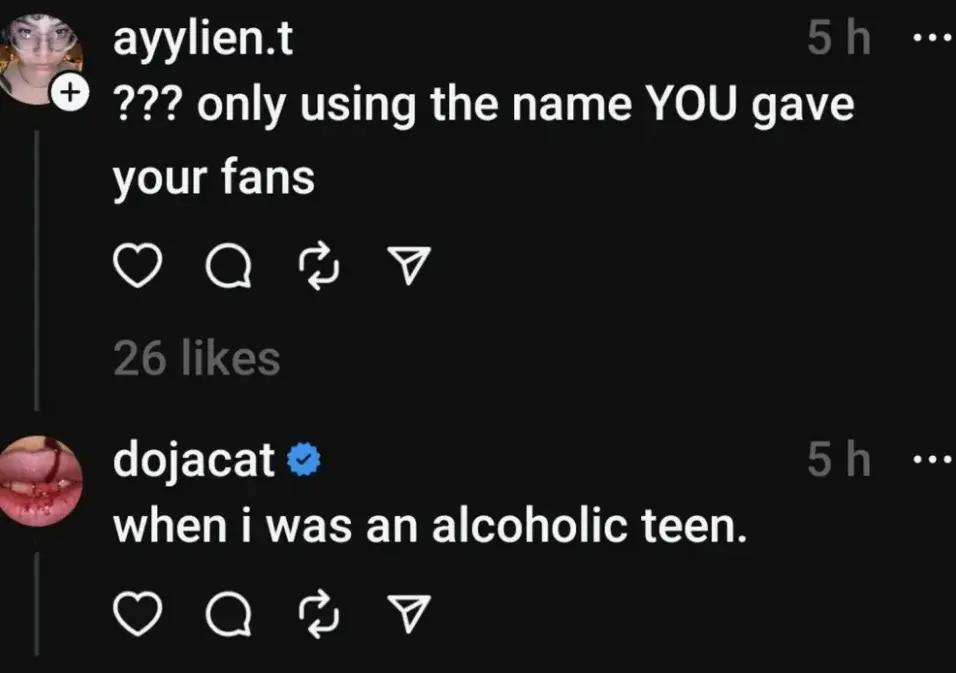
Task: Like ayylien.t's comment with heart icon
Action: click(140, 267)
